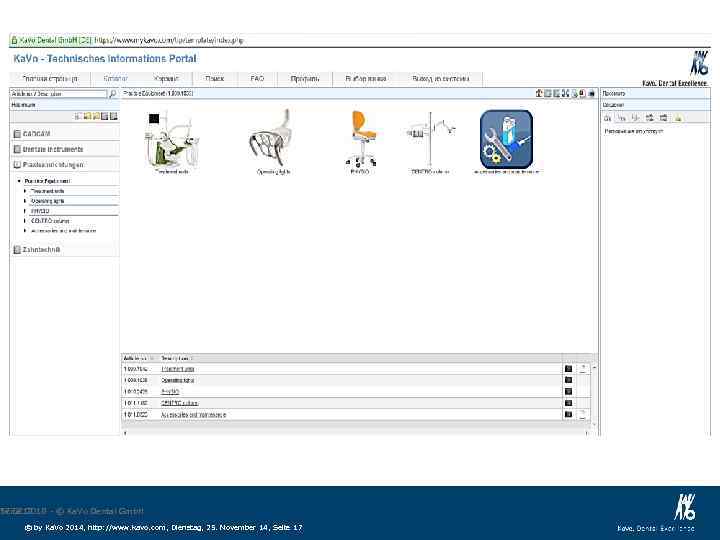Click the folder icon in Treatment units row
720x540 pixels.
[x=568, y=369]
